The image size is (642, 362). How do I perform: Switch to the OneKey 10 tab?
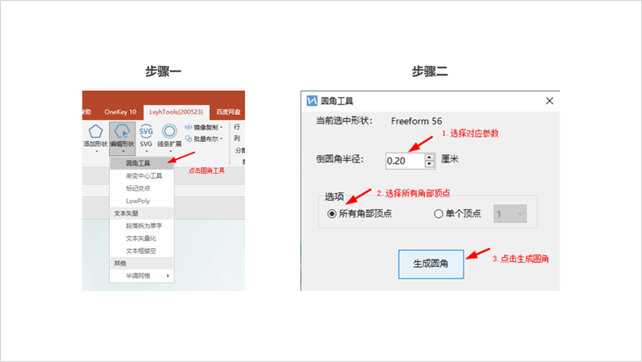coord(120,112)
